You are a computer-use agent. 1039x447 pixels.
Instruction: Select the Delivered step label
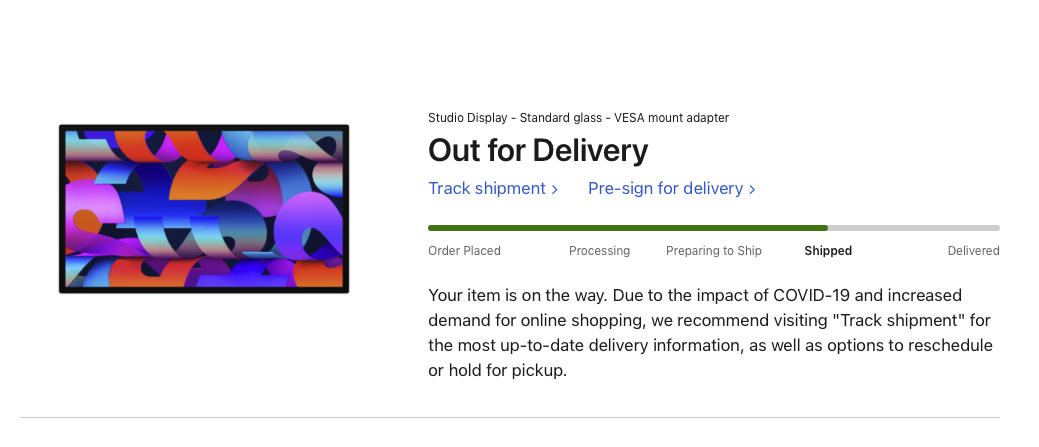click(x=973, y=251)
